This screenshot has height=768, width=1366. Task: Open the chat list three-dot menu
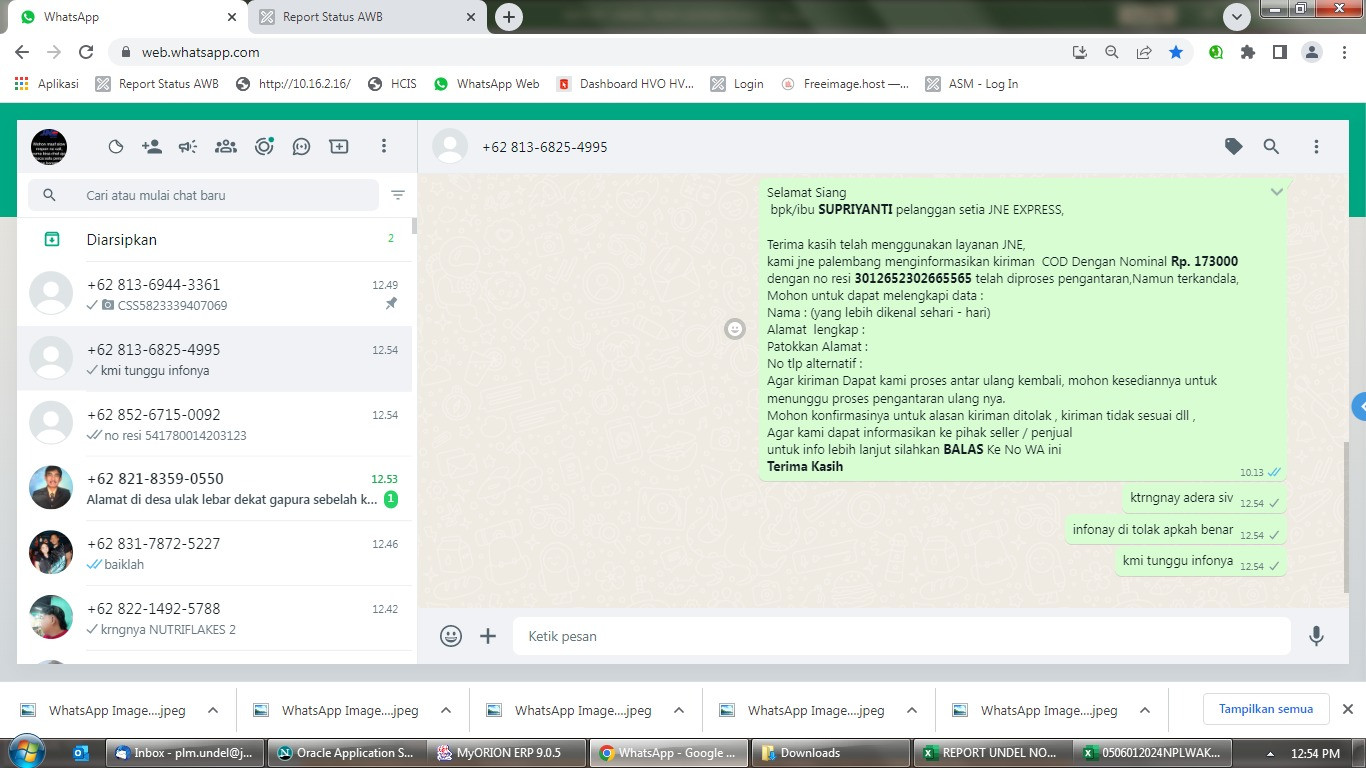click(x=383, y=147)
